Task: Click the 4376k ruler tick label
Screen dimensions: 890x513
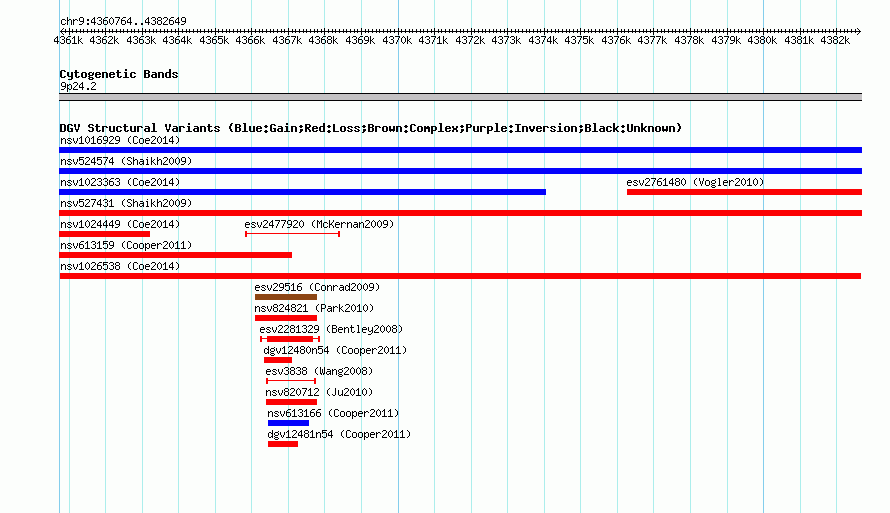Action: 616,40
